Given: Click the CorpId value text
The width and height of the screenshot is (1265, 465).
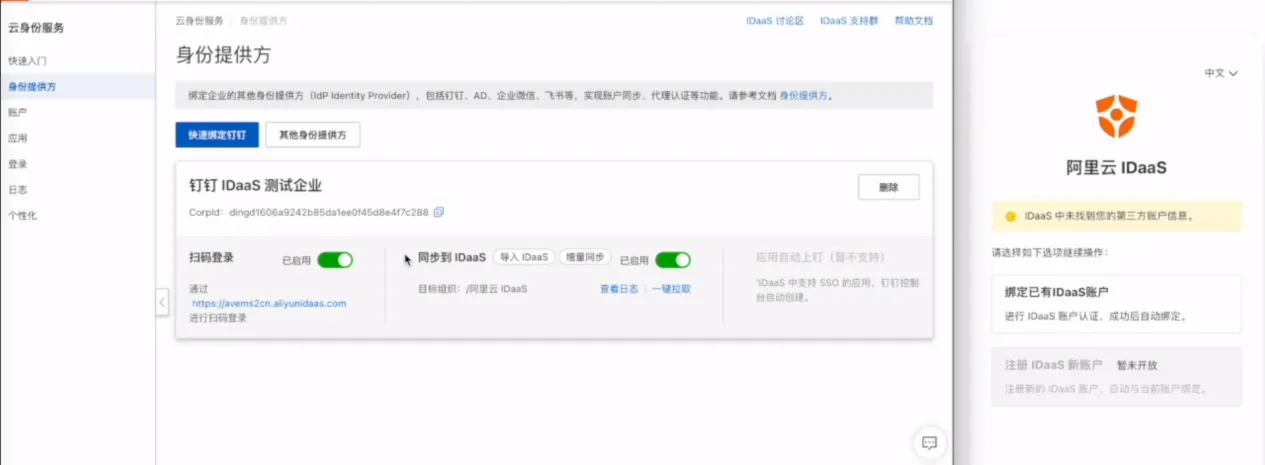Looking at the screenshot, I should click(329, 212).
